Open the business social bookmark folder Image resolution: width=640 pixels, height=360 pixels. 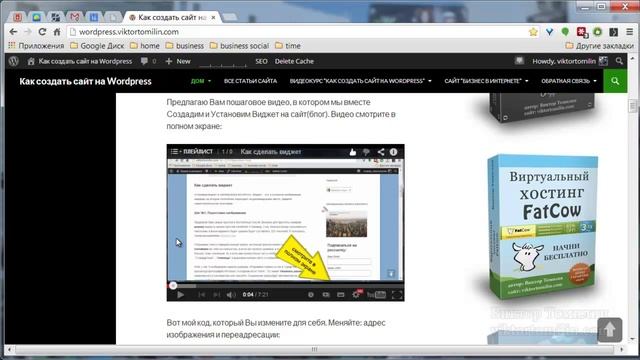click(x=239, y=46)
